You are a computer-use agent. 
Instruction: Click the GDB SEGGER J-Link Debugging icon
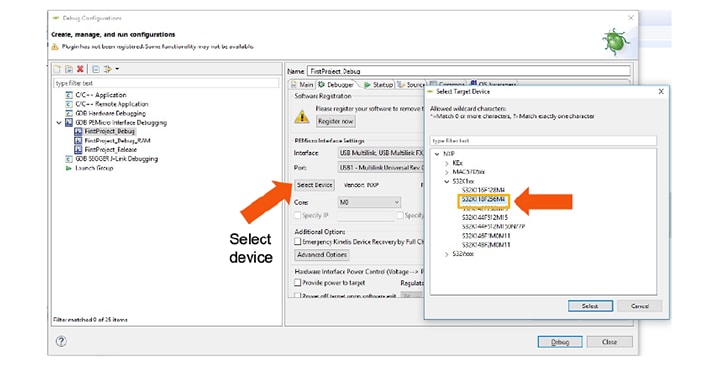click(69, 159)
